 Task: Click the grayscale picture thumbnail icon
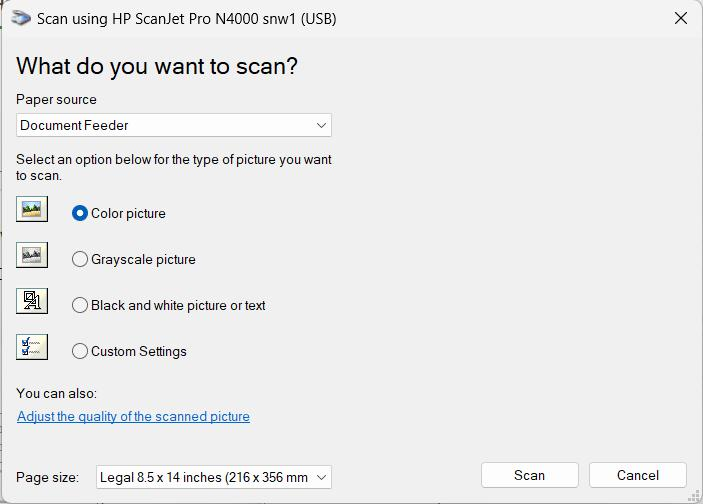click(x=32, y=255)
